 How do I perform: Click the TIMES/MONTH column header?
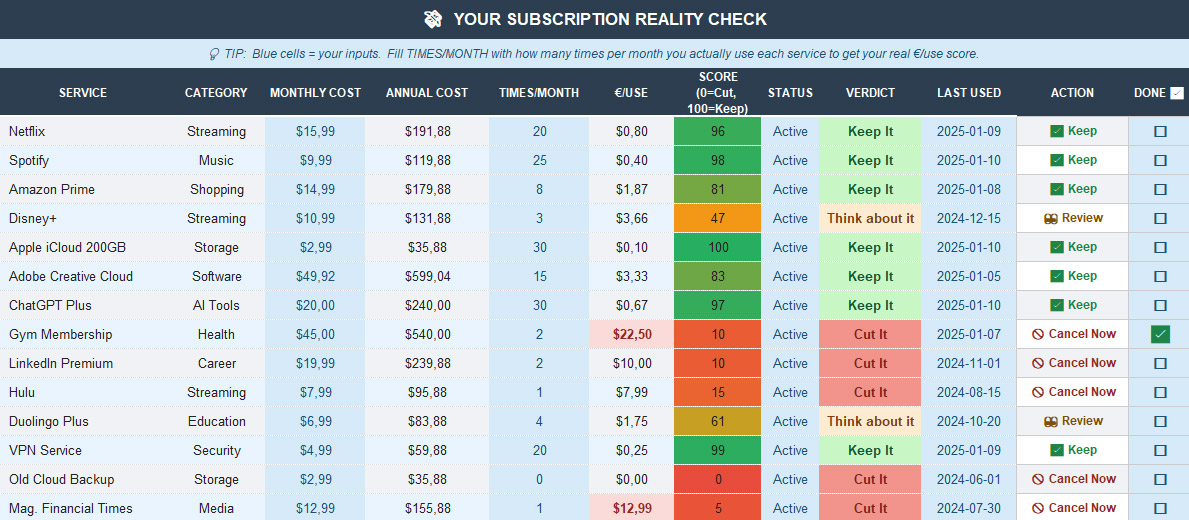tap(539, 92)
